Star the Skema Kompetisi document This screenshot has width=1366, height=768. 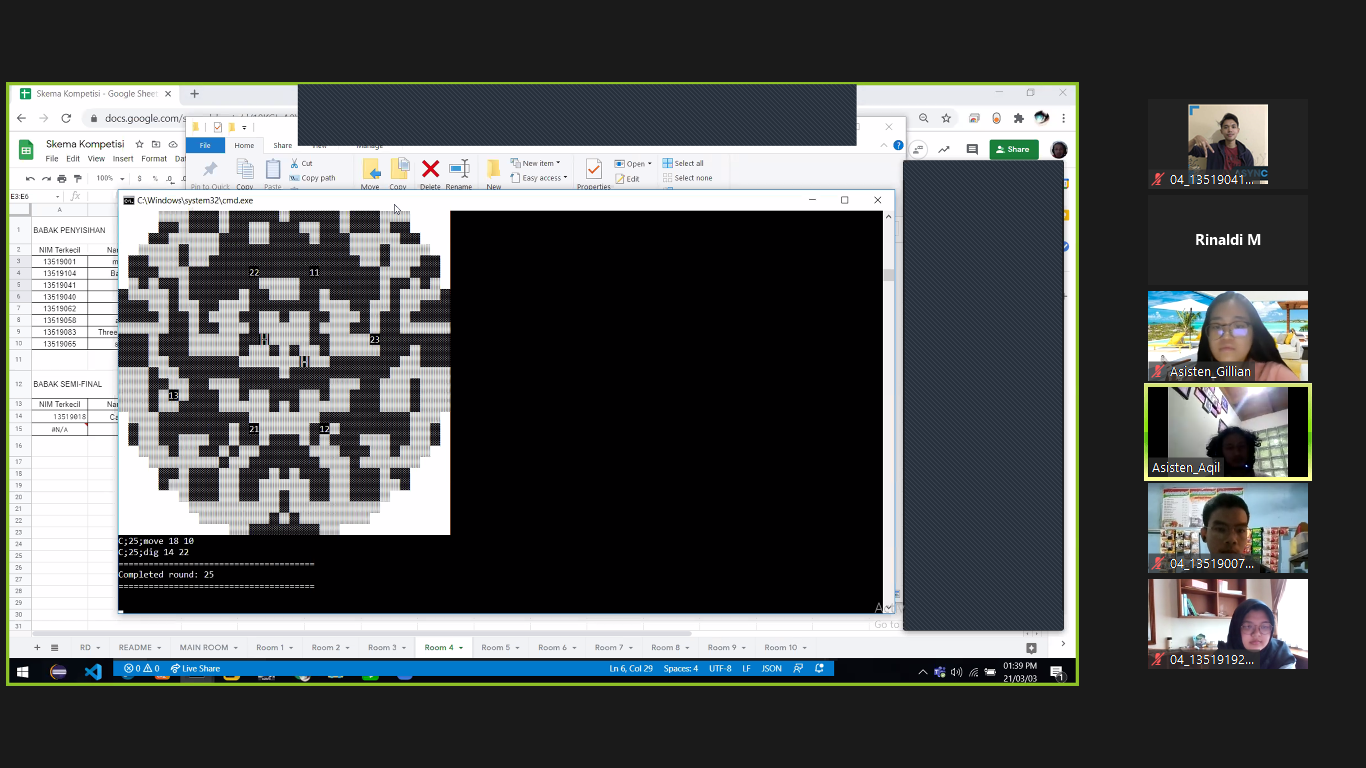coord(140,144)
